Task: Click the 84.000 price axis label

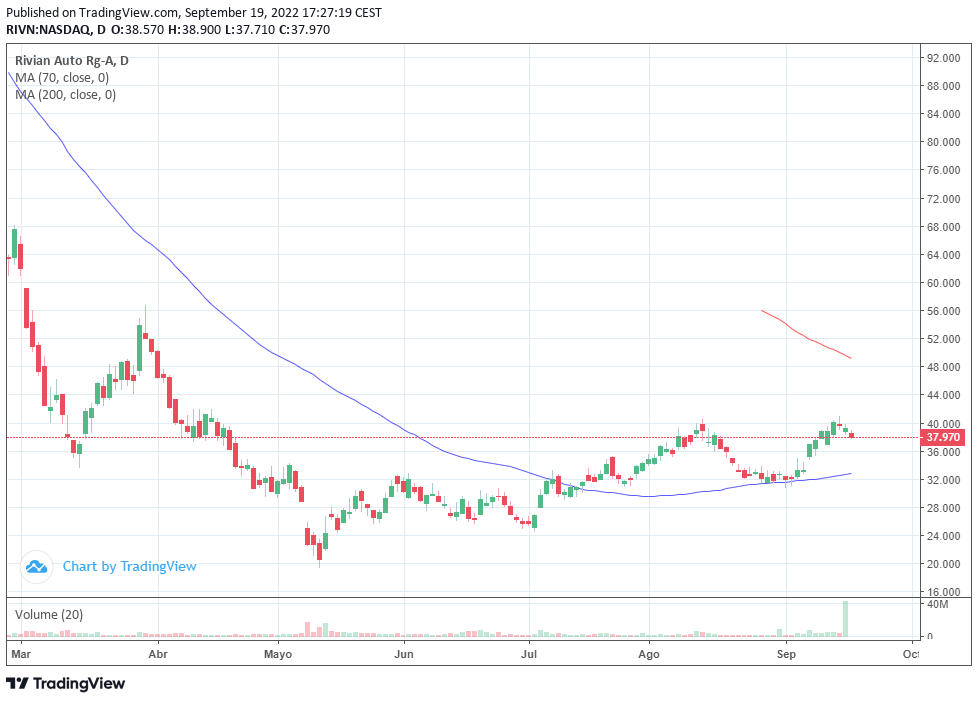Action: click(x=943, y=114)
